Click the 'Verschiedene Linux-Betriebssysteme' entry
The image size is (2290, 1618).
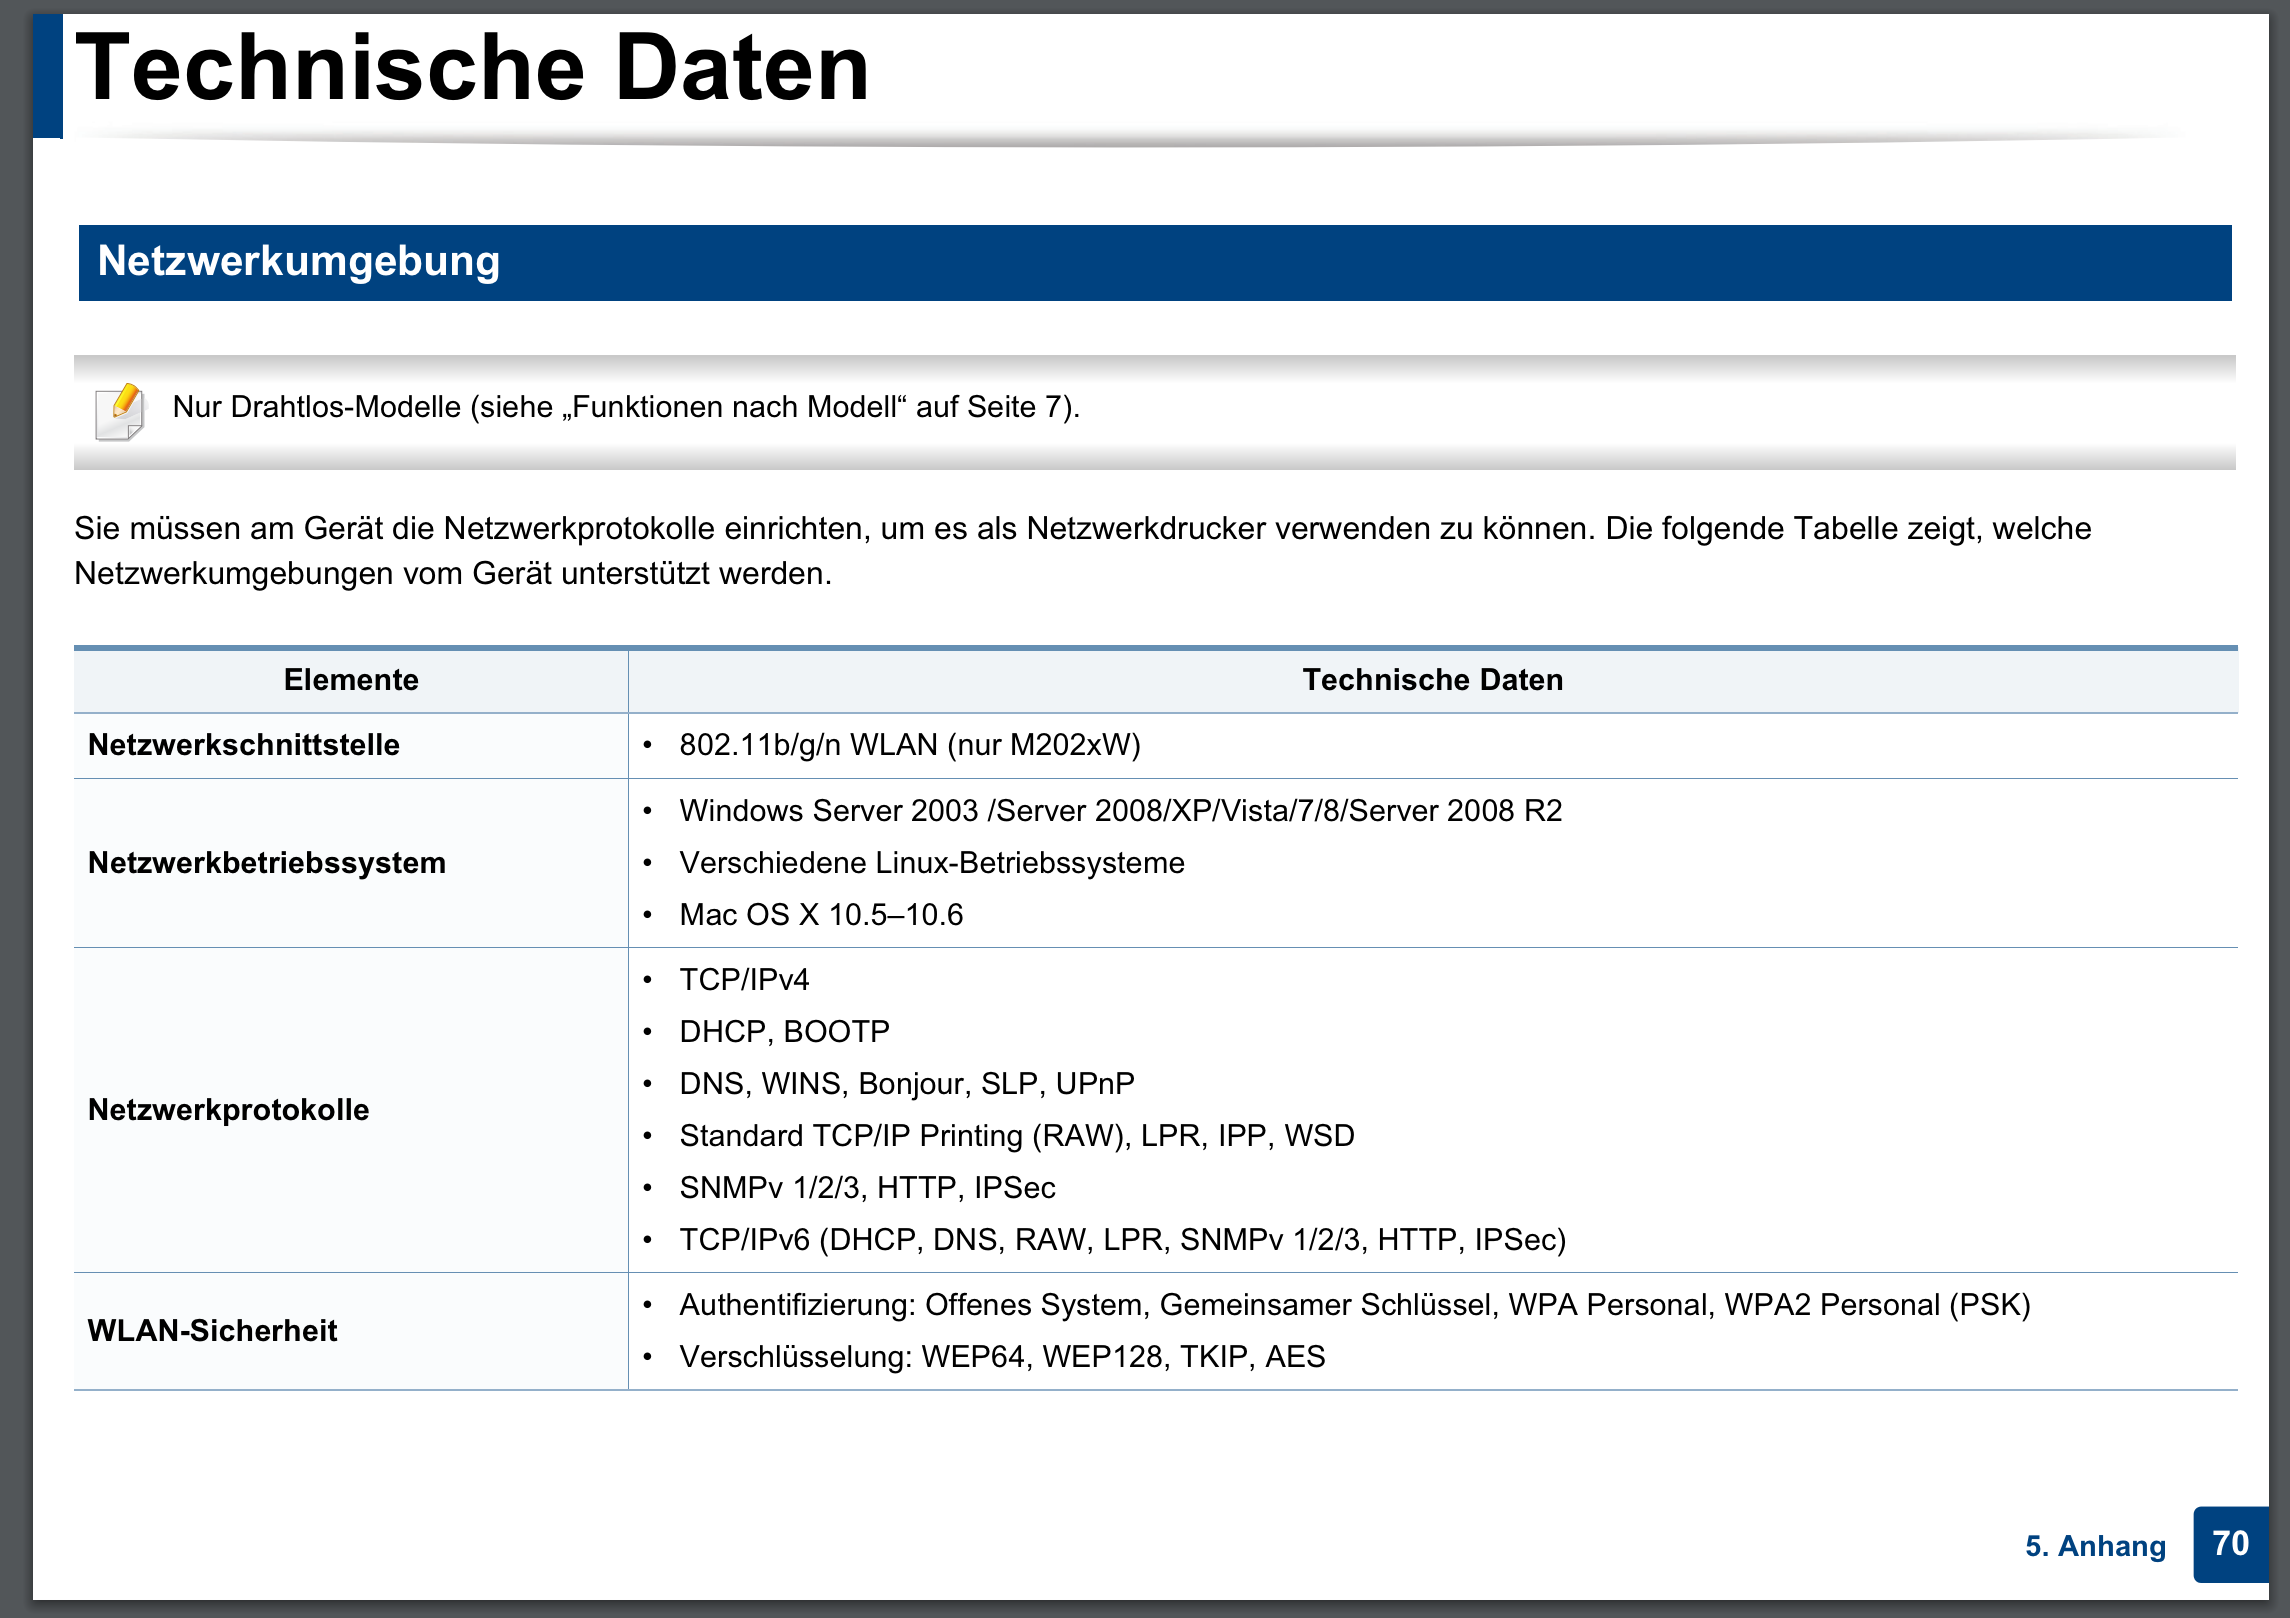[931, 863]
